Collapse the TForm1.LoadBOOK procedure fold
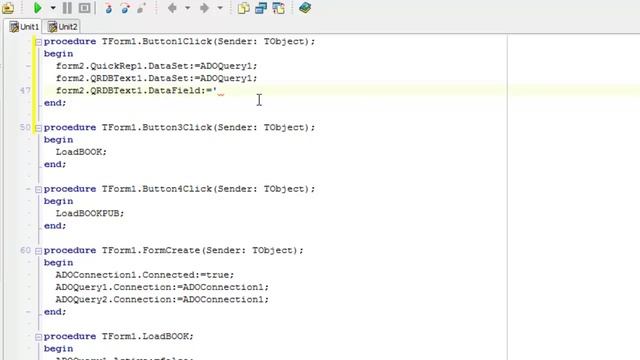This screenshot has width=640, height=360. (38, 337)
